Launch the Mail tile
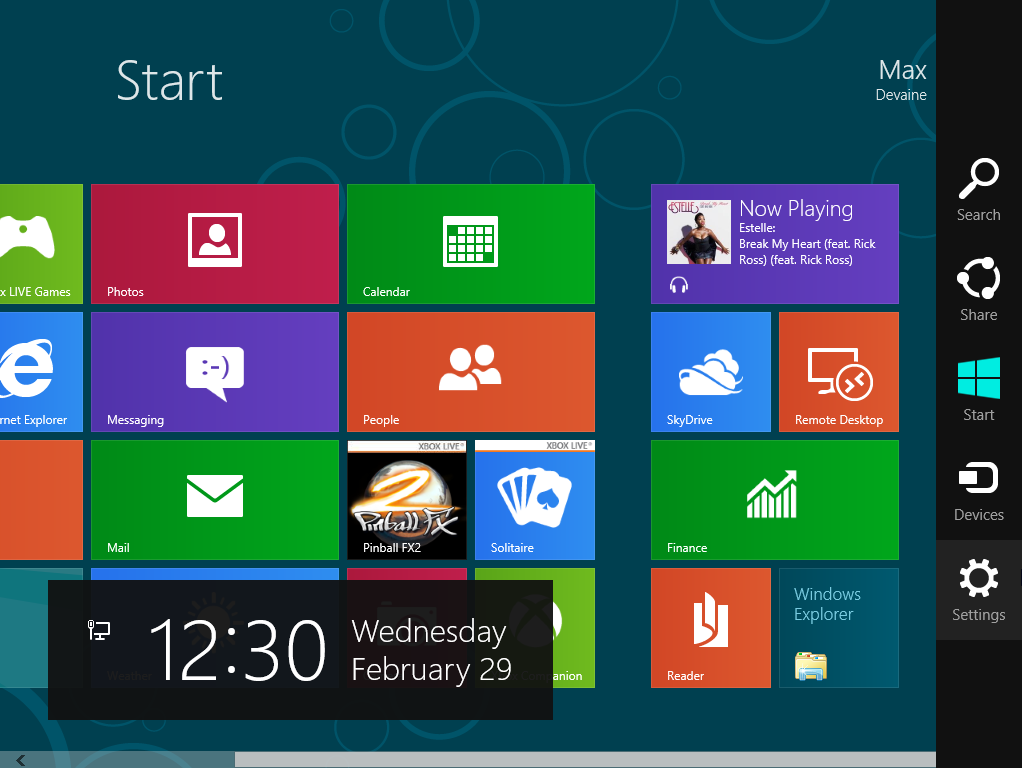 pyautogui.click(x=215, y=499)
